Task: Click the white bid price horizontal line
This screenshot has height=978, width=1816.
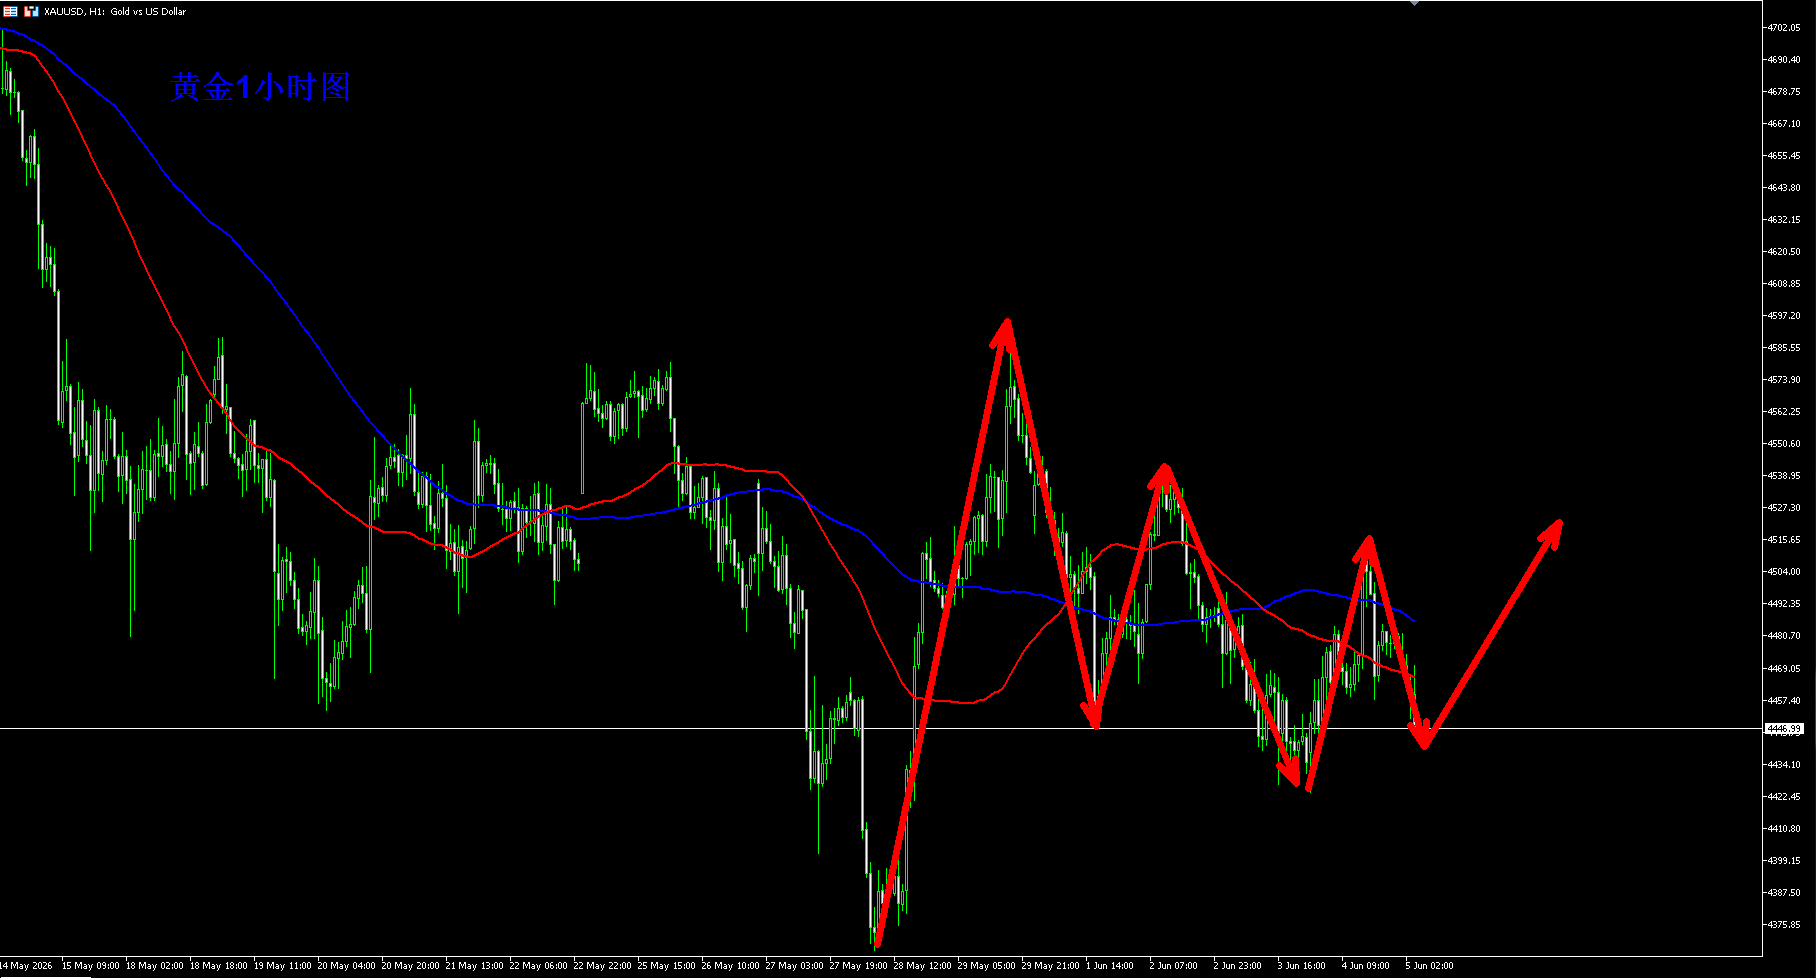Action: coord(880,729)
